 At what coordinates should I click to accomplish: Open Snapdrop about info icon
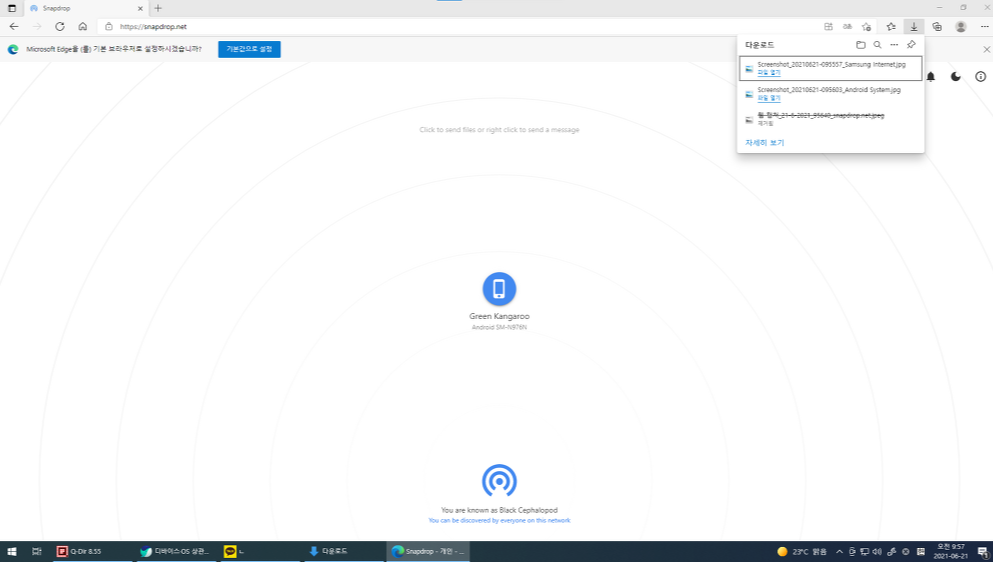980,77
